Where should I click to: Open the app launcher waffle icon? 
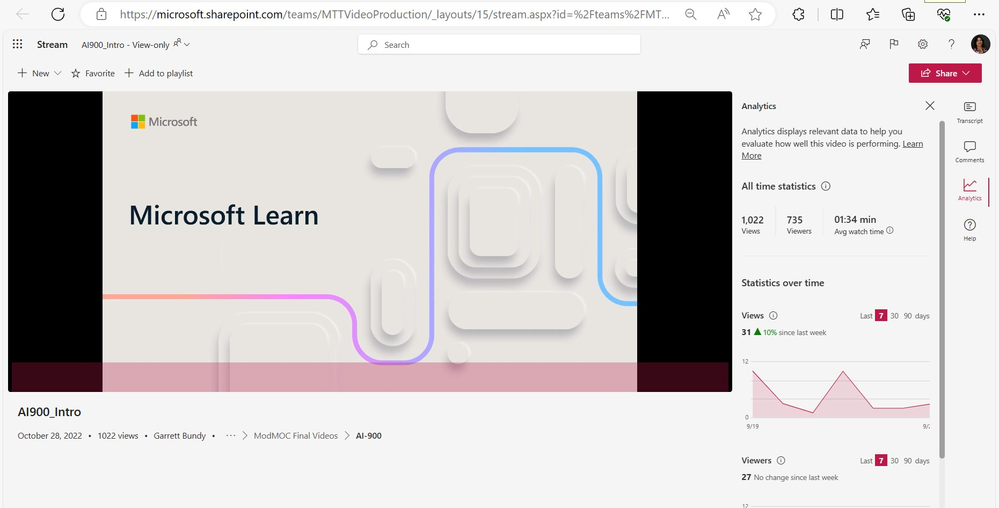[18, 44]
